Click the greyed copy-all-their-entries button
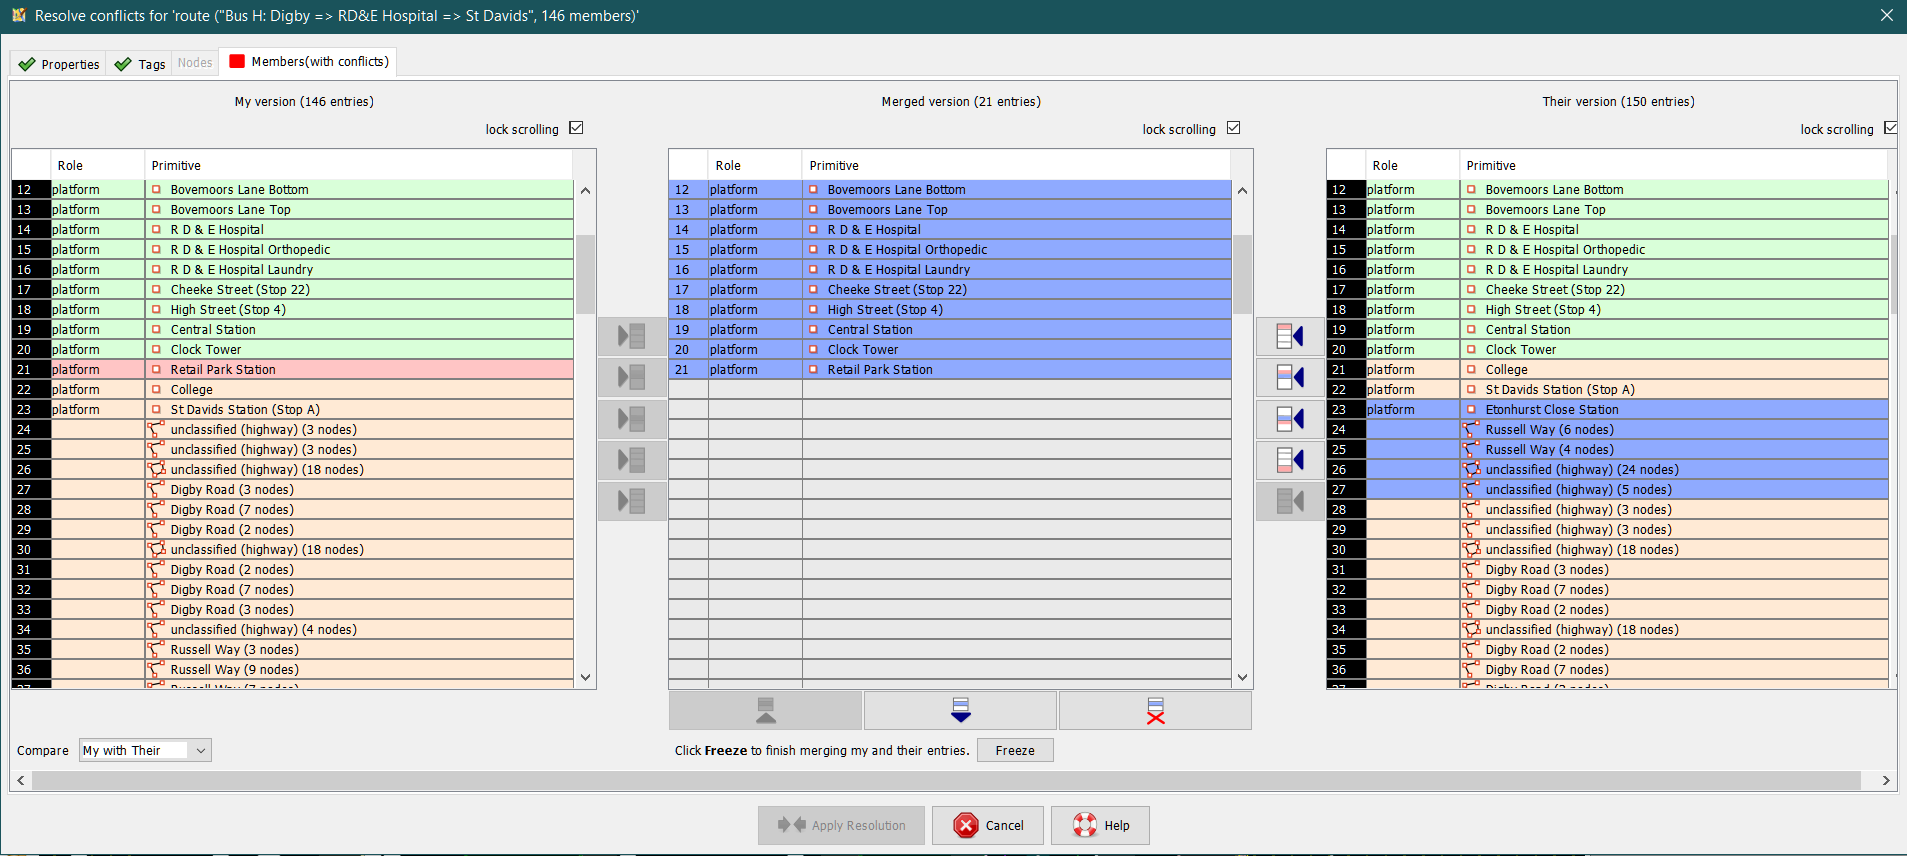This screenshot has width=1907, height=856. pos(1290,500)
